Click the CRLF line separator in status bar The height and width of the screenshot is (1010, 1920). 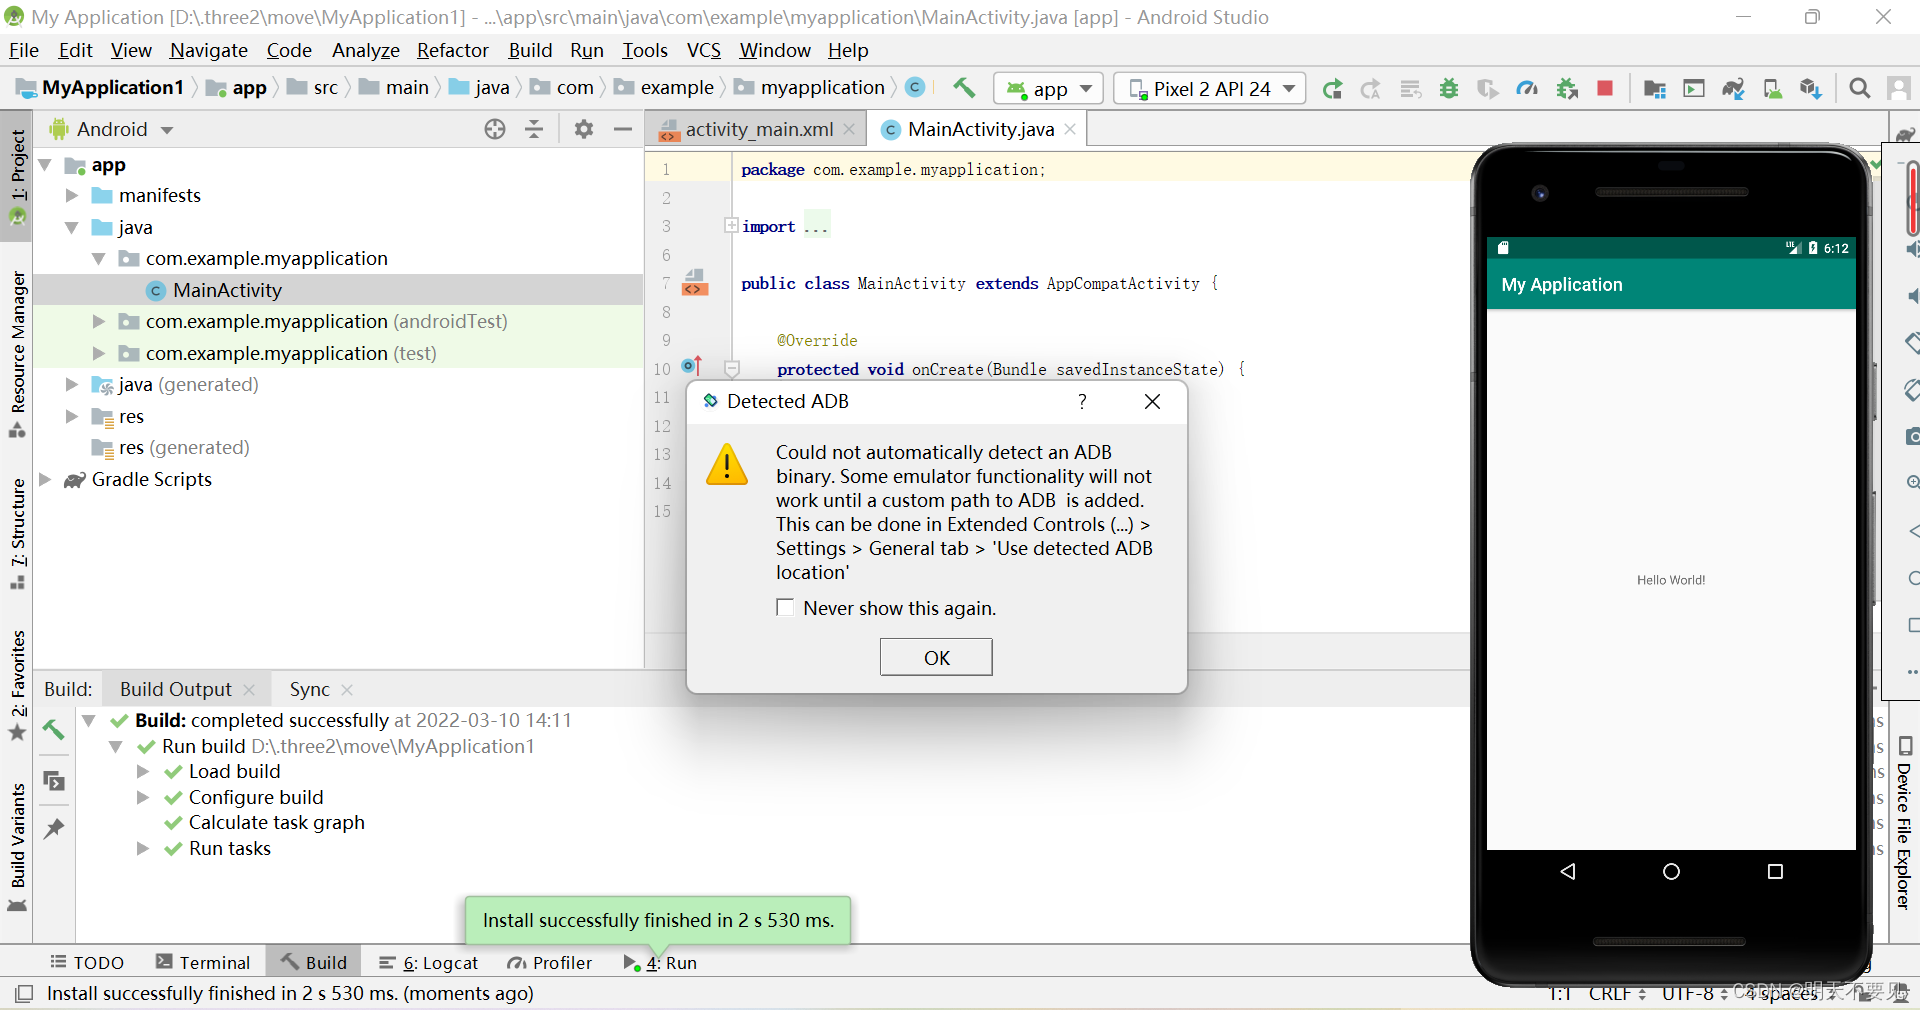[x=1617, y=993]
